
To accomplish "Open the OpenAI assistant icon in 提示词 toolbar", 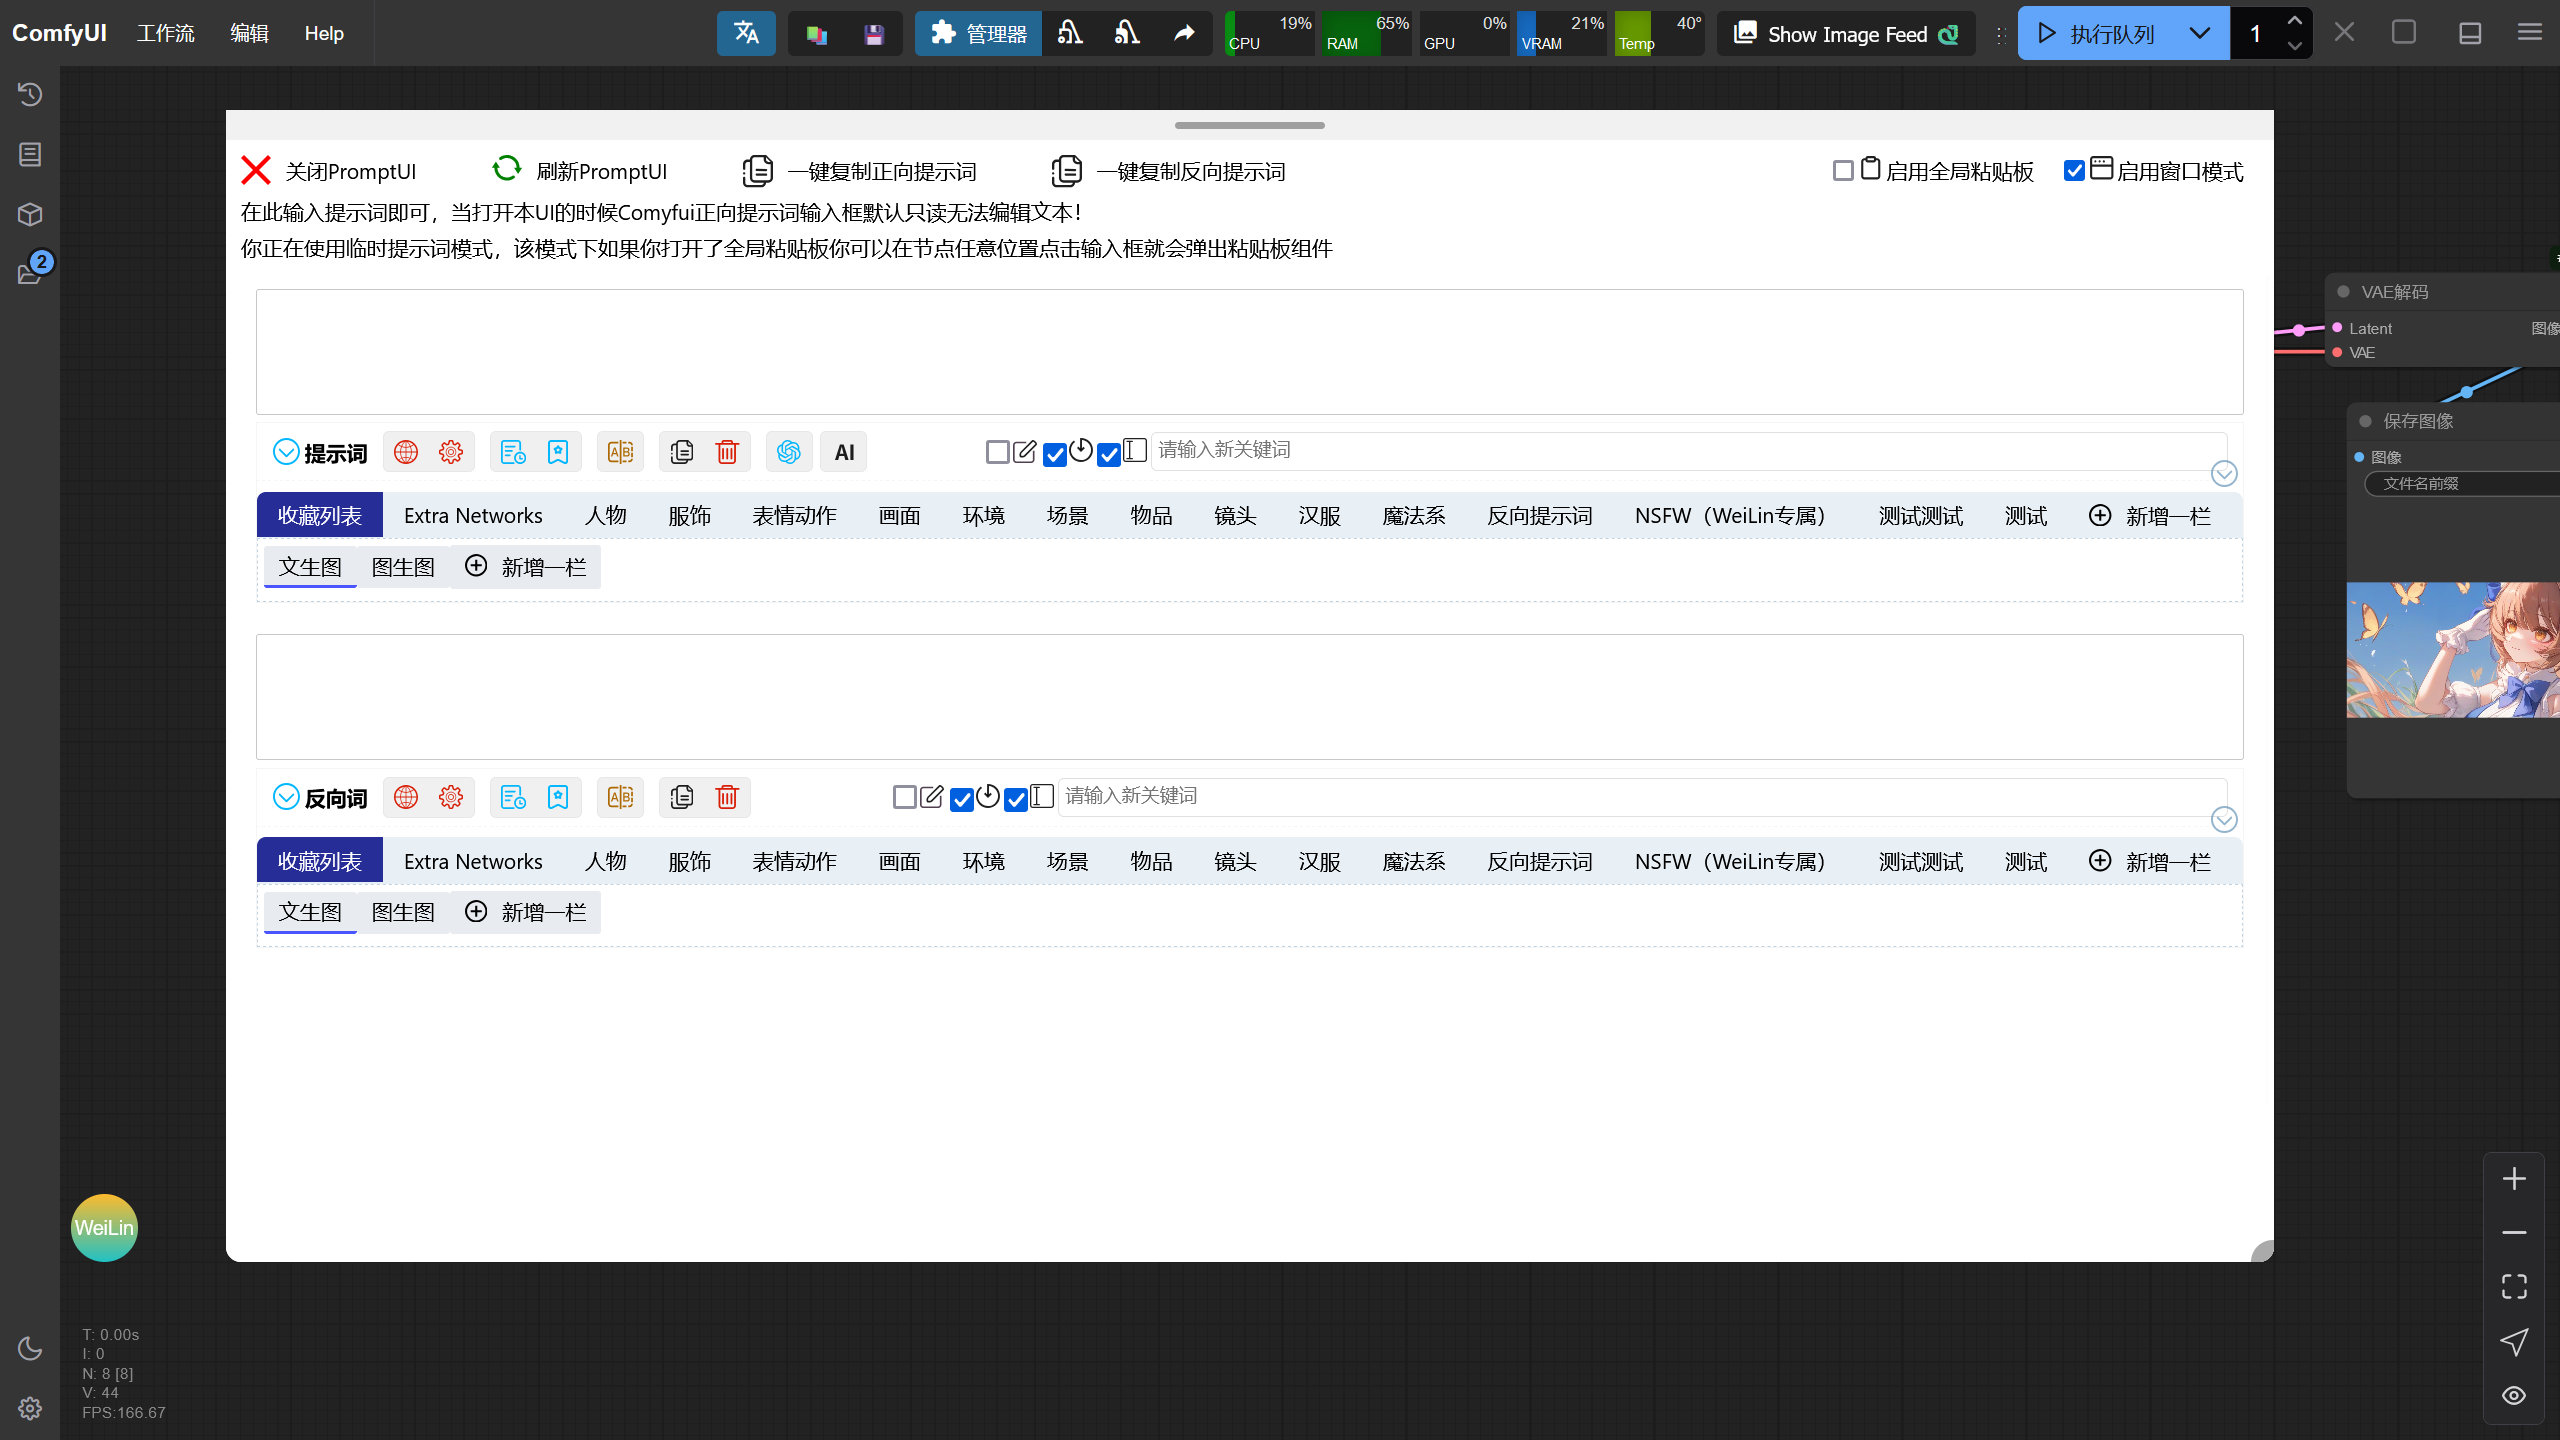I will (788, 451).
